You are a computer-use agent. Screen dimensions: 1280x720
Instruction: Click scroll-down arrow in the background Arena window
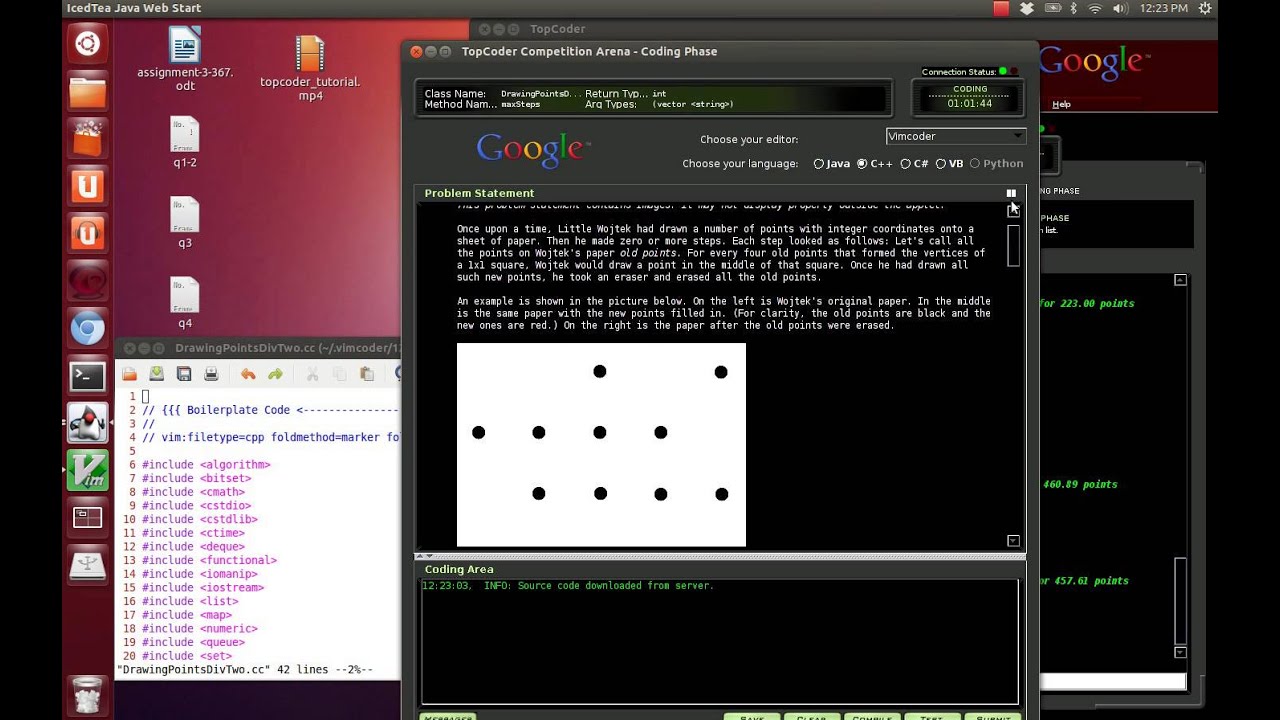click(x=1180, y=652)
